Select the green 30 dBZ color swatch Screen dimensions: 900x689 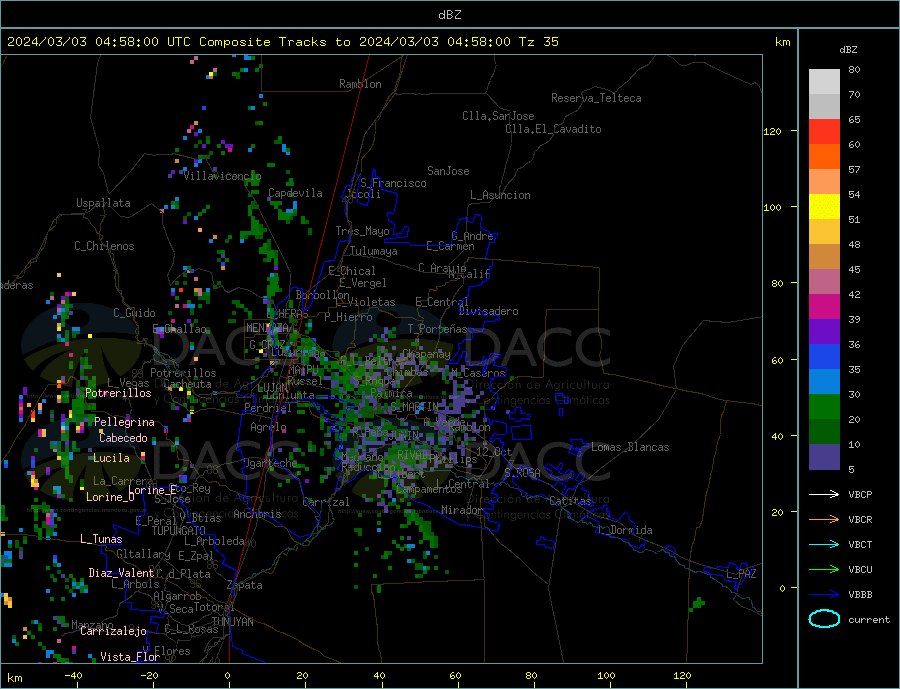(824, 407)
